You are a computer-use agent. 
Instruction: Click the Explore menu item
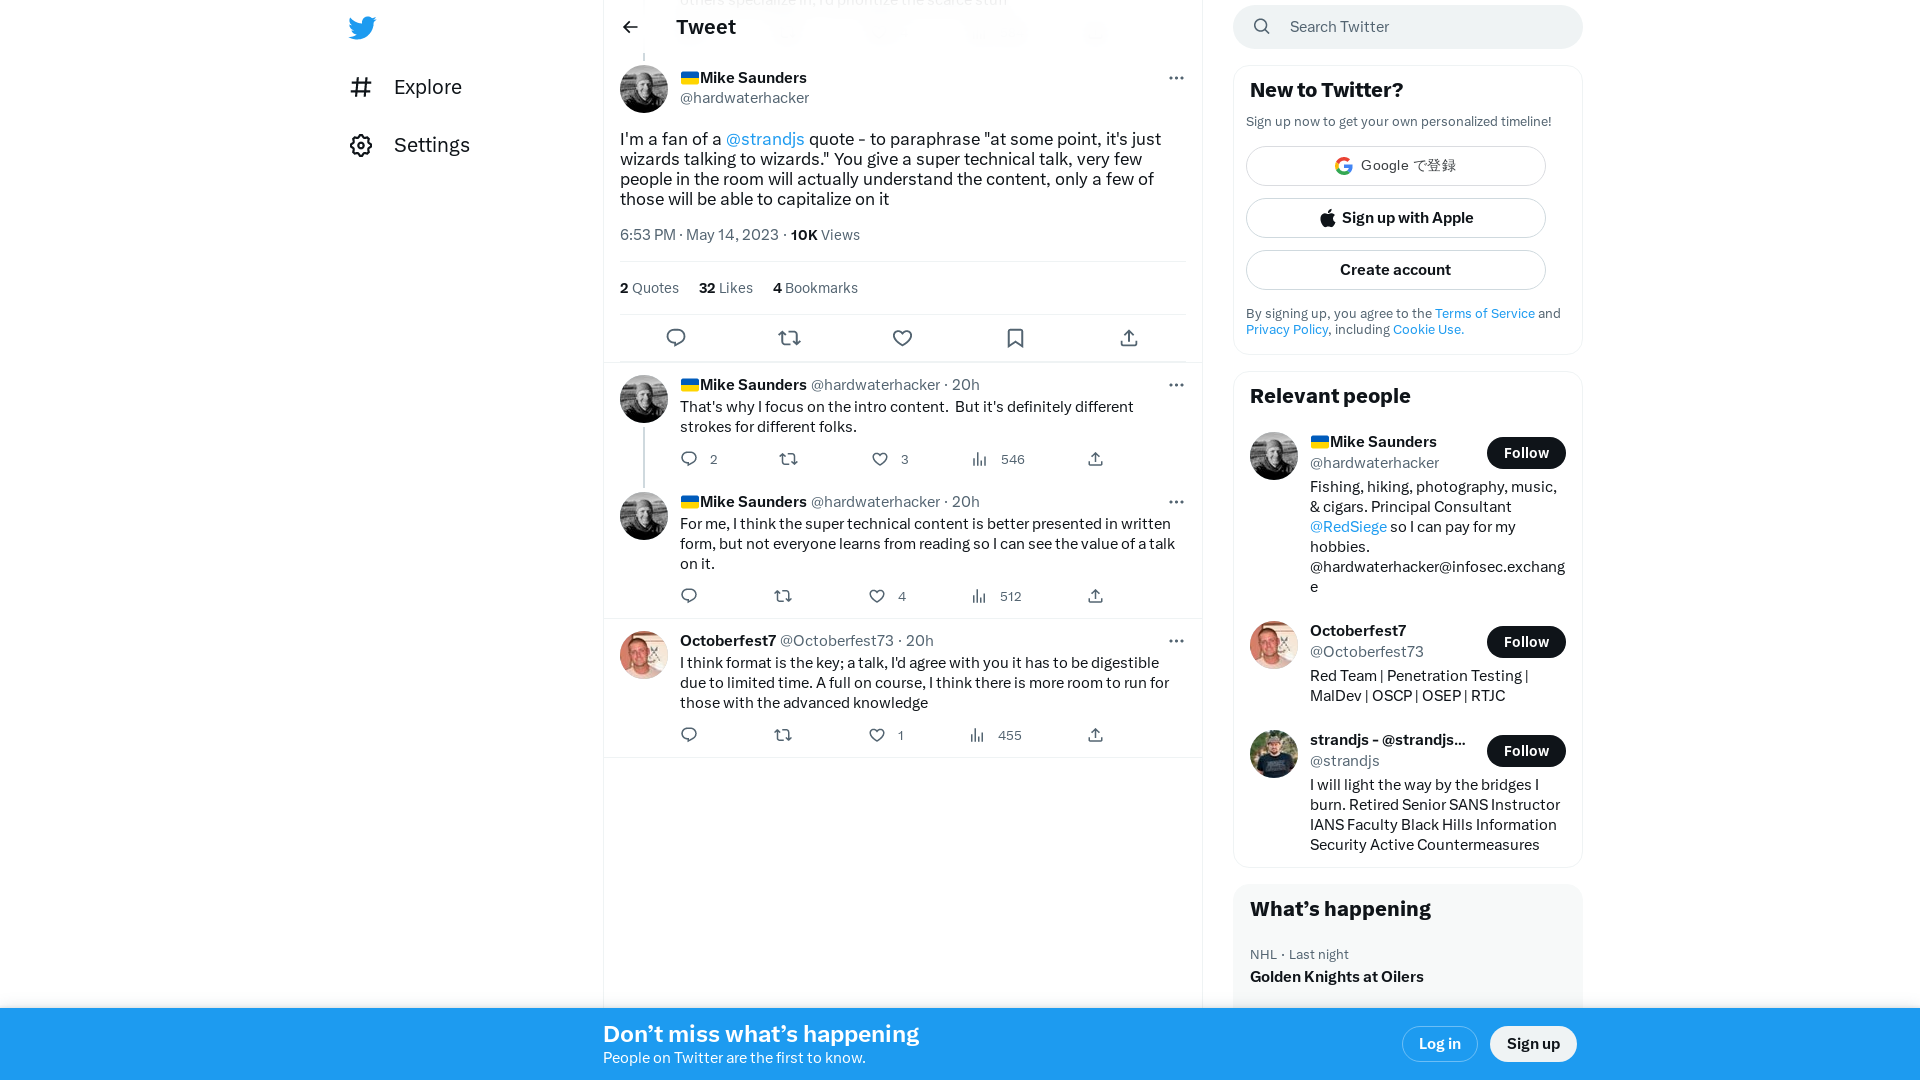[x=427, y=86]
